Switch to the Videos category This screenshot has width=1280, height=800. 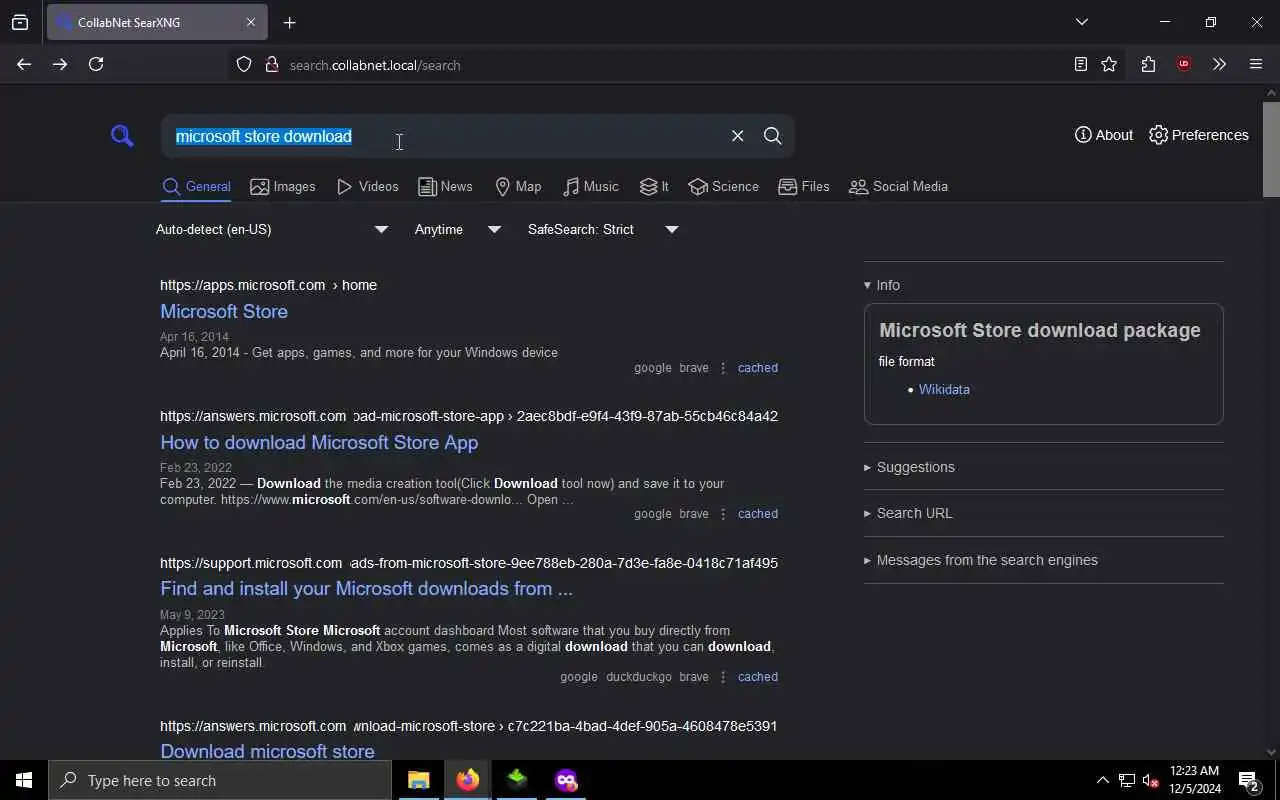point(367,187)
